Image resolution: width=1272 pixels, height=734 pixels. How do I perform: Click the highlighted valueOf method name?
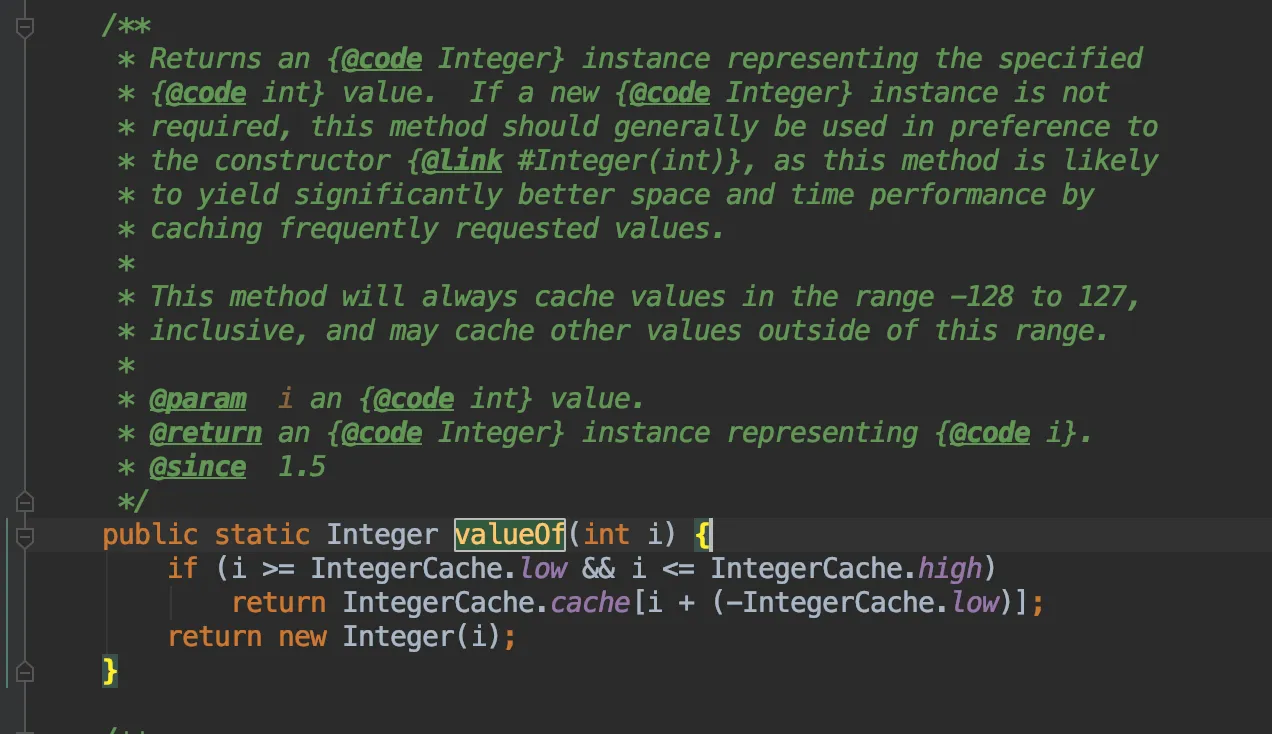(x=510, y=535)
